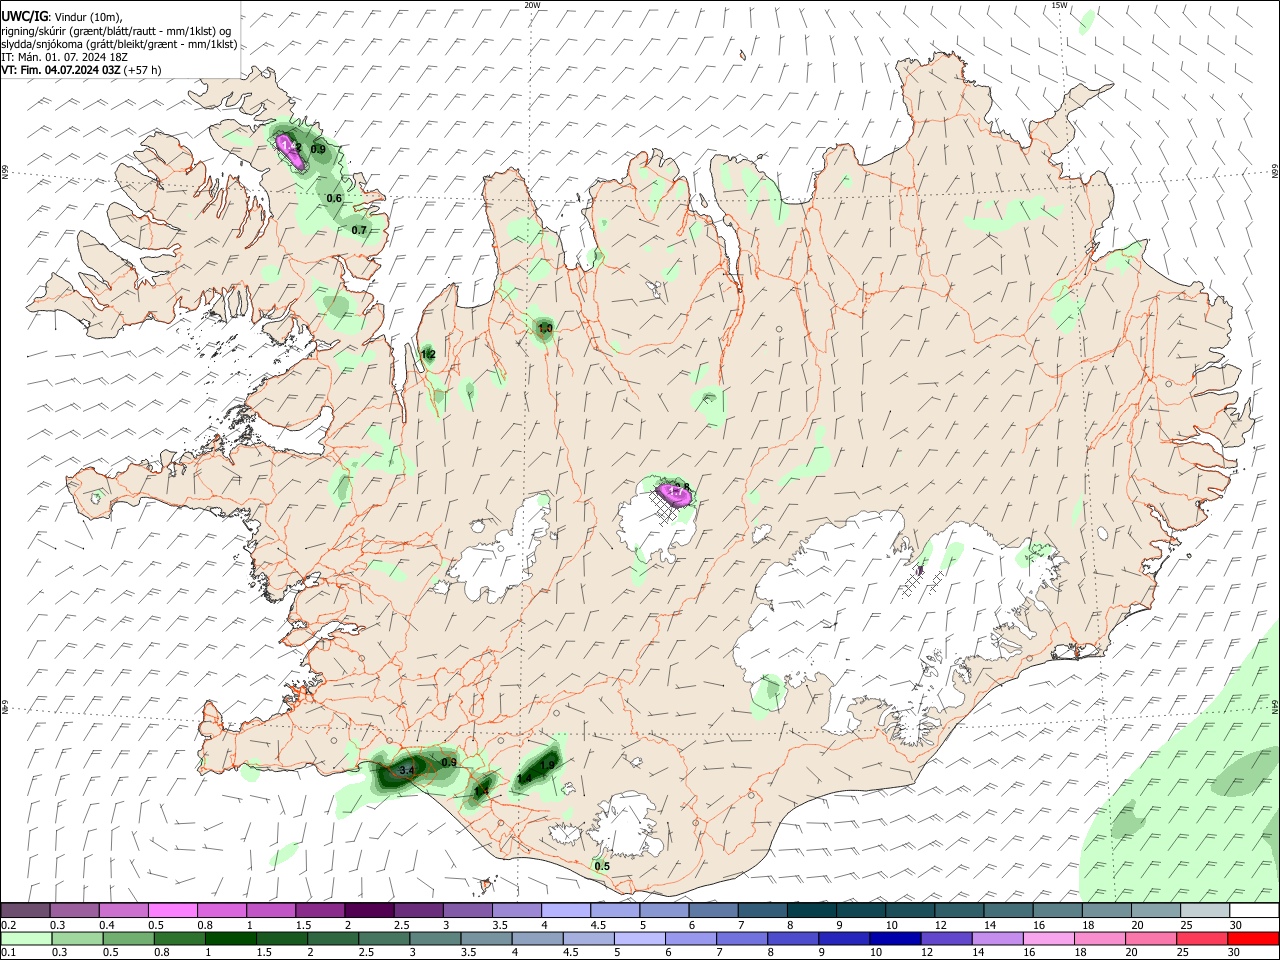Click the 0.9 value in the northern Westfjords

coord(318,150)
